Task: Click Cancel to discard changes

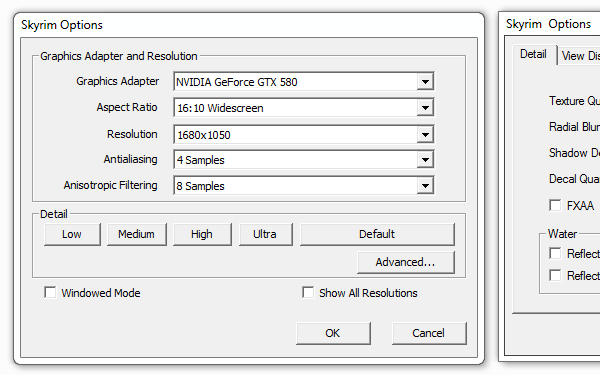Action: [429, 333]
